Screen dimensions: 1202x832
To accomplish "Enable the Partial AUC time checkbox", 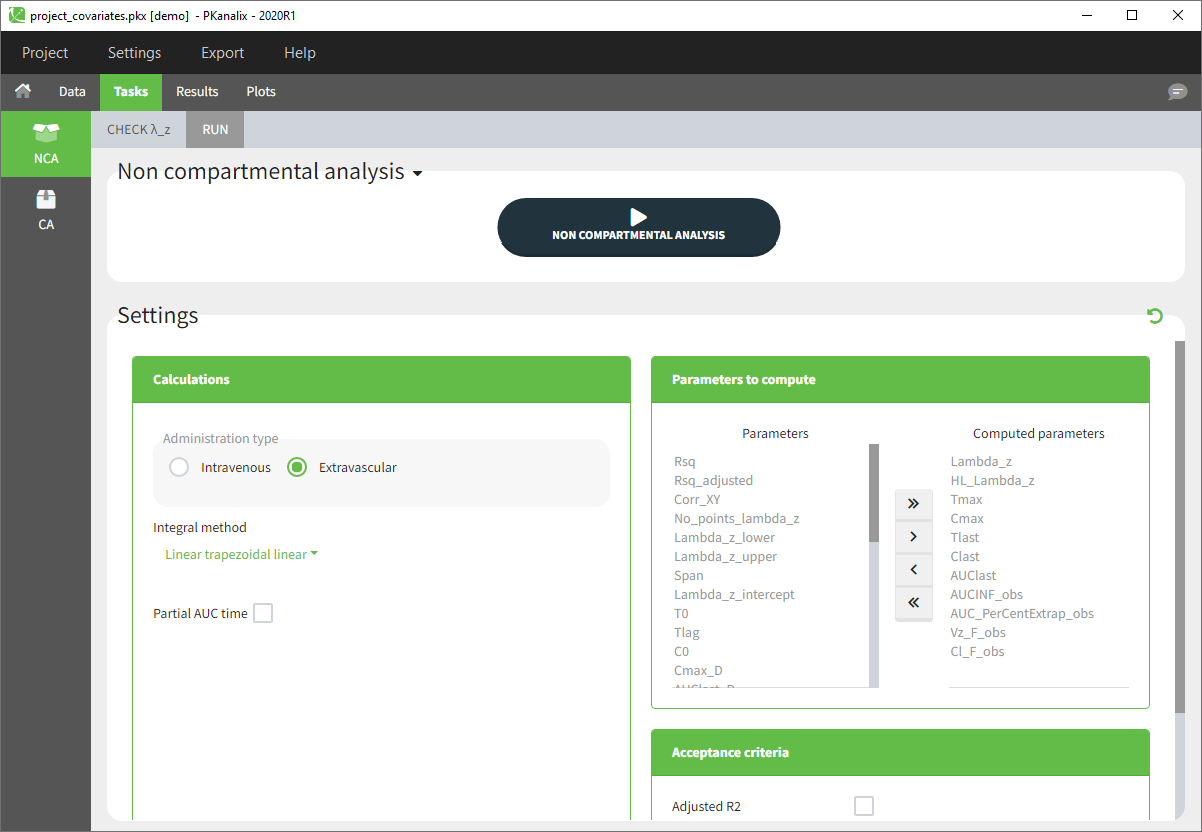I will [x=263, y=613].
